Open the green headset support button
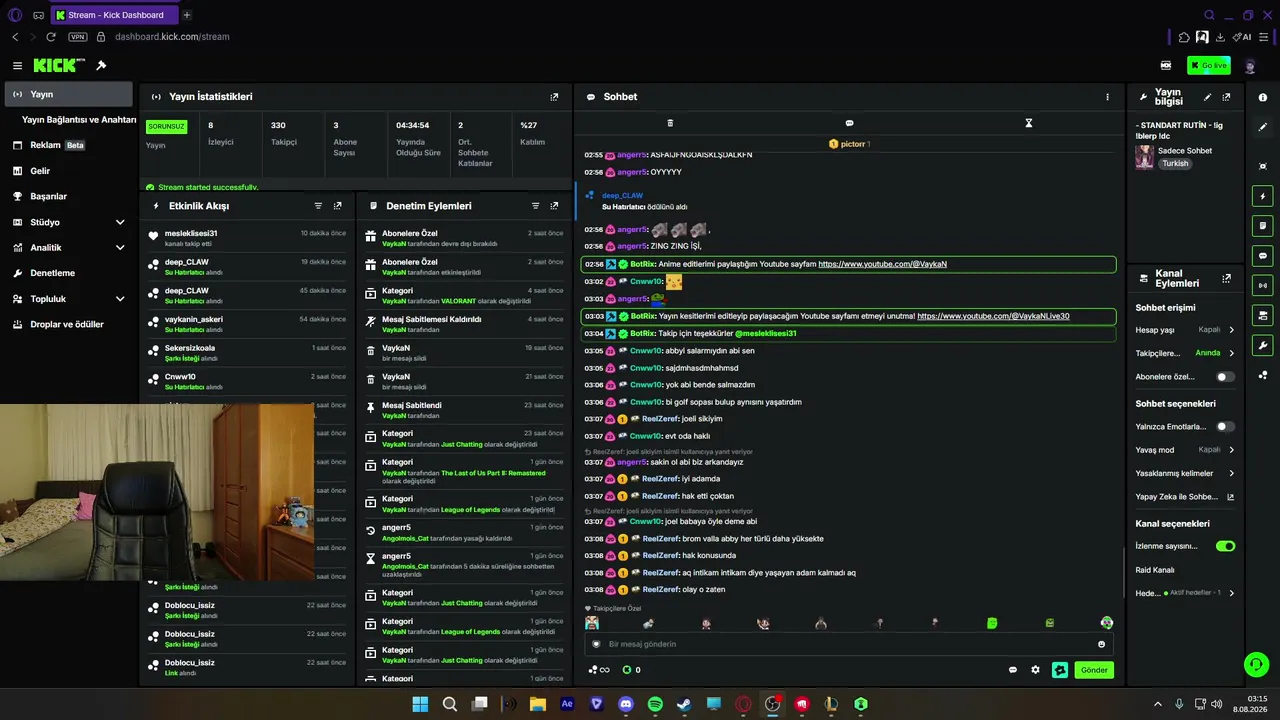The image size is (1280, 720). point(1255,664)
